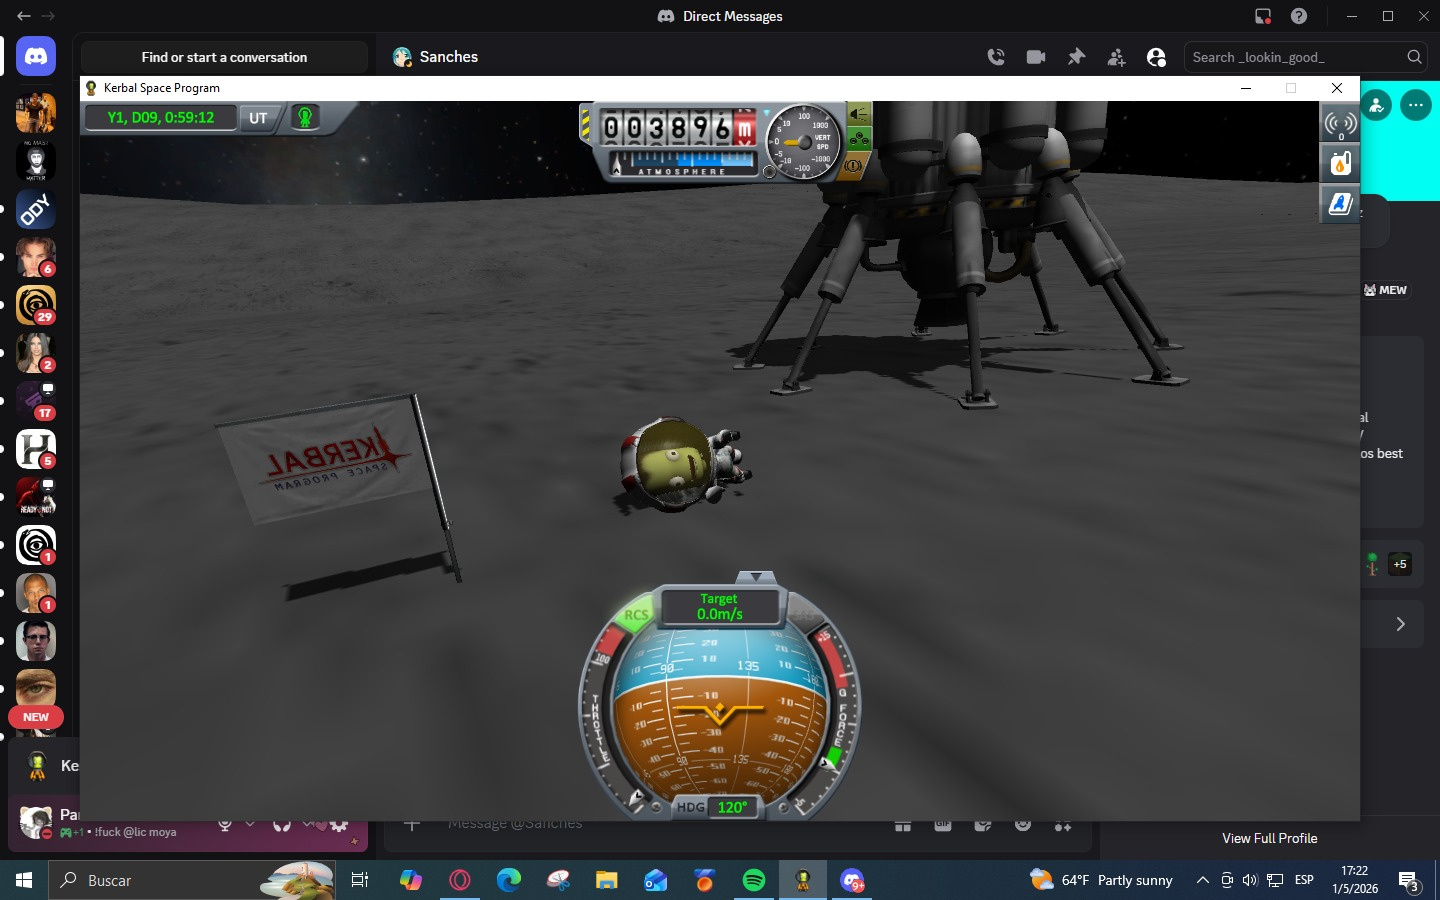Open KSP resources panel icon
1440x900 pixels.
coord(1340,163)
